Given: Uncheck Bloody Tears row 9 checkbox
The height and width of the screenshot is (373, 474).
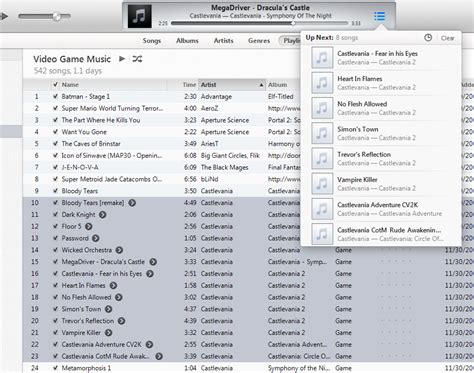Looking at the screenshot, I should click(55, 191).
